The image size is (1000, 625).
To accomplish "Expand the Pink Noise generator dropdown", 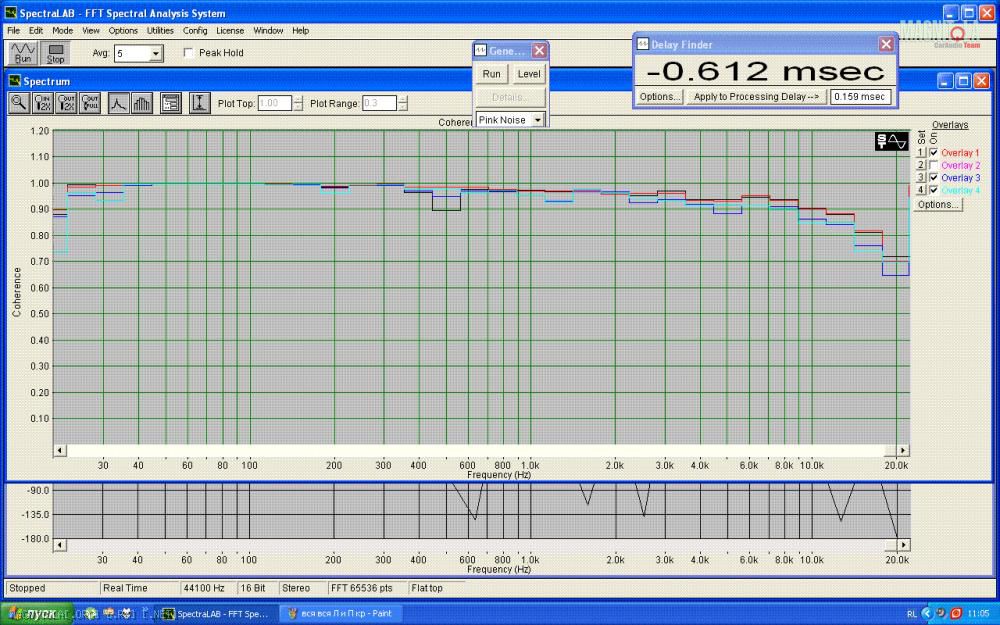I will (x=538, y=120).
